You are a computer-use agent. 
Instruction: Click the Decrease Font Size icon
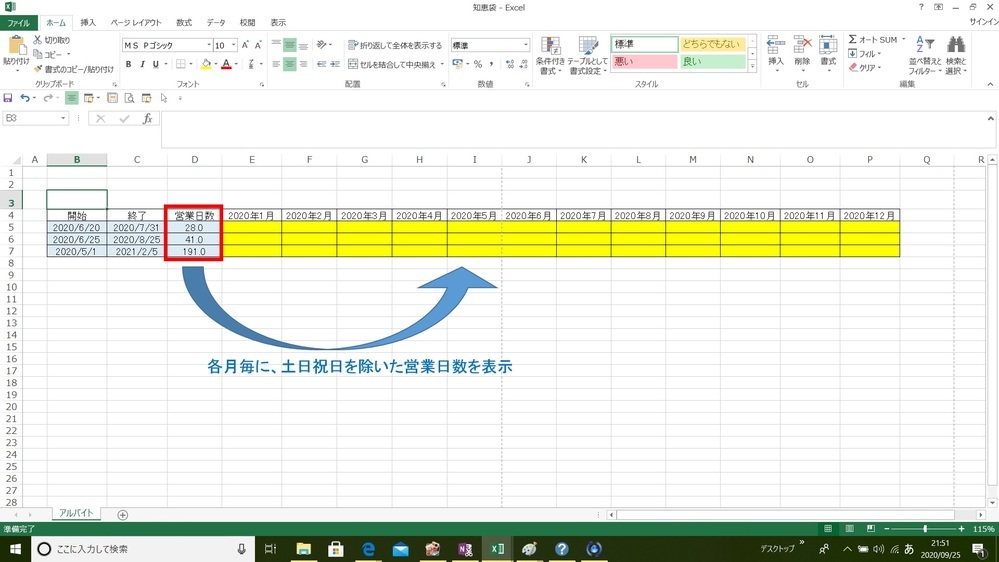tap(258, 45)
